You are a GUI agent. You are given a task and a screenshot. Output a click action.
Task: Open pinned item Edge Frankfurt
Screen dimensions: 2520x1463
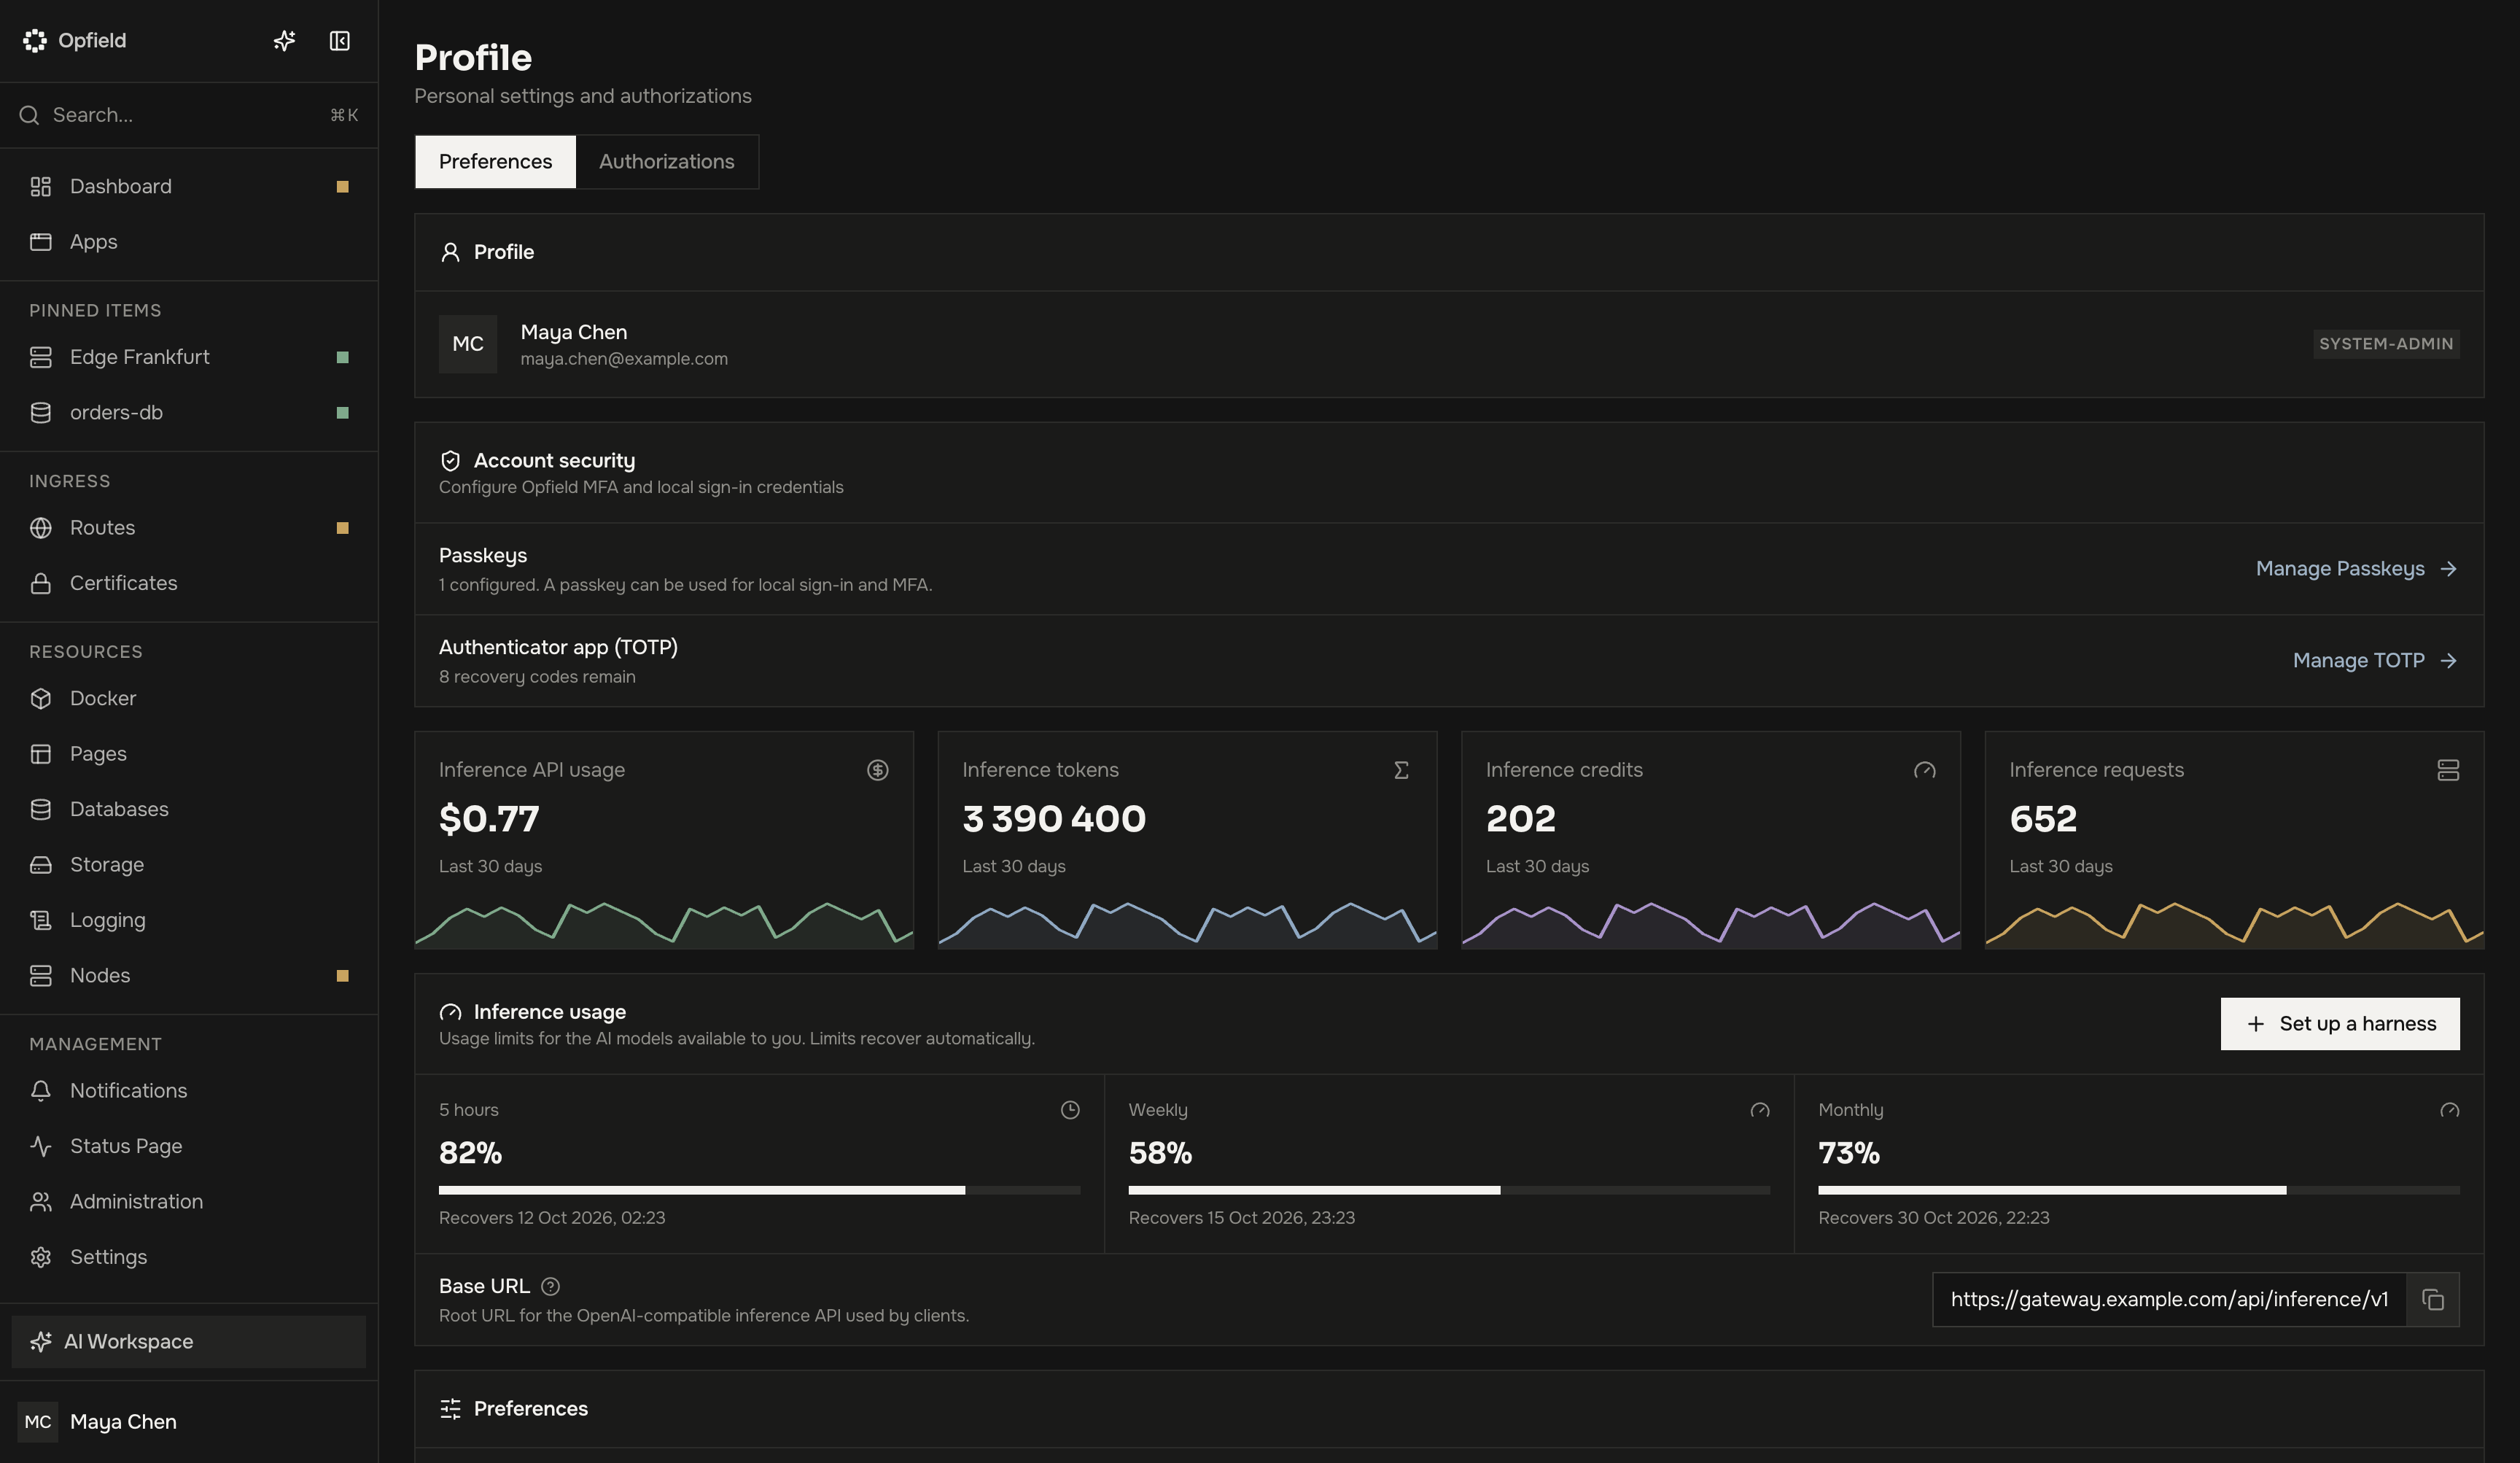(189, 357)
